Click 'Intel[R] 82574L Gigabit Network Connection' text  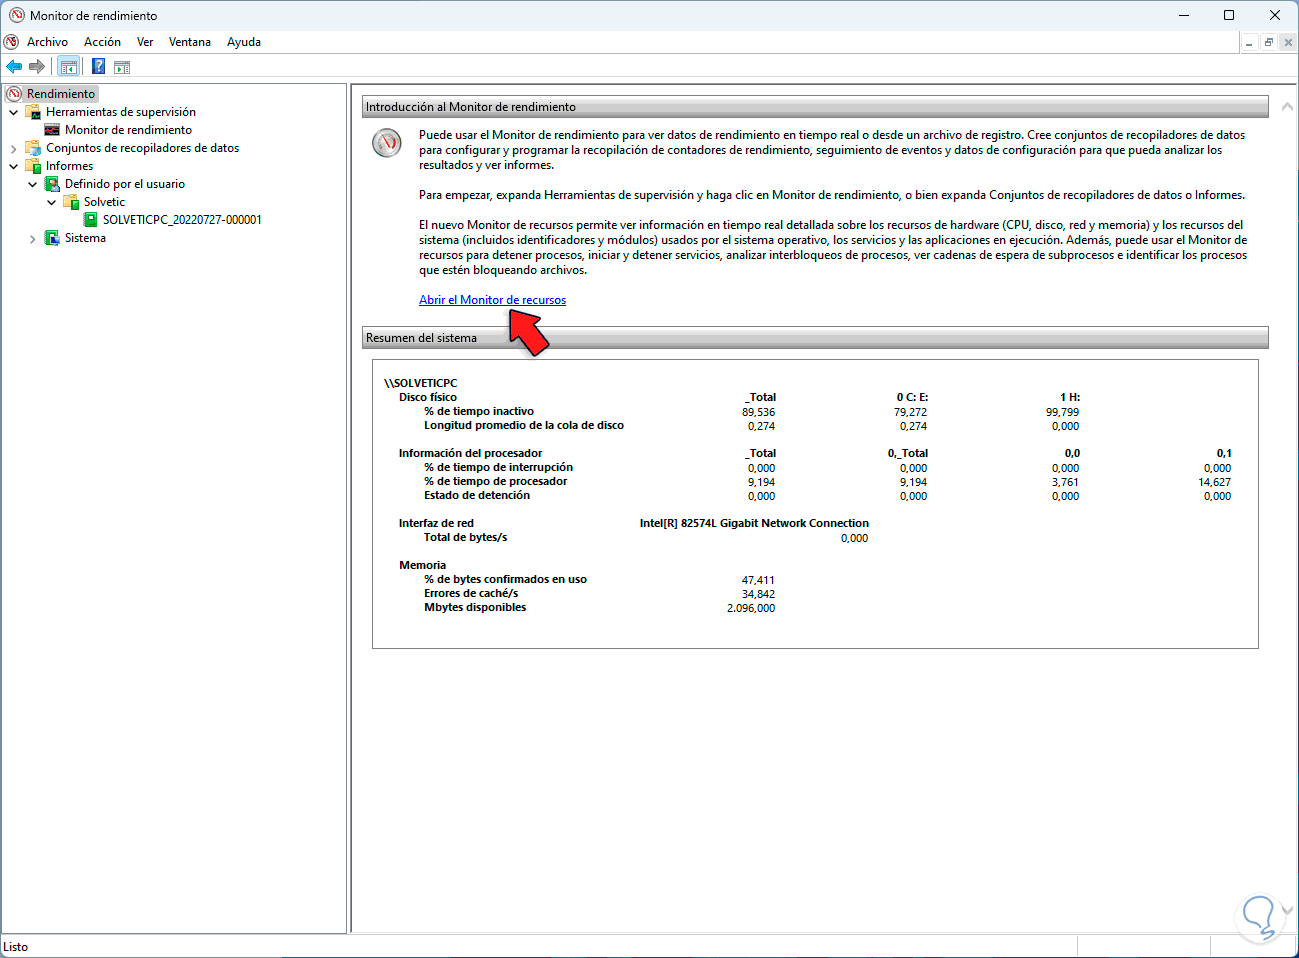(754, 523)
